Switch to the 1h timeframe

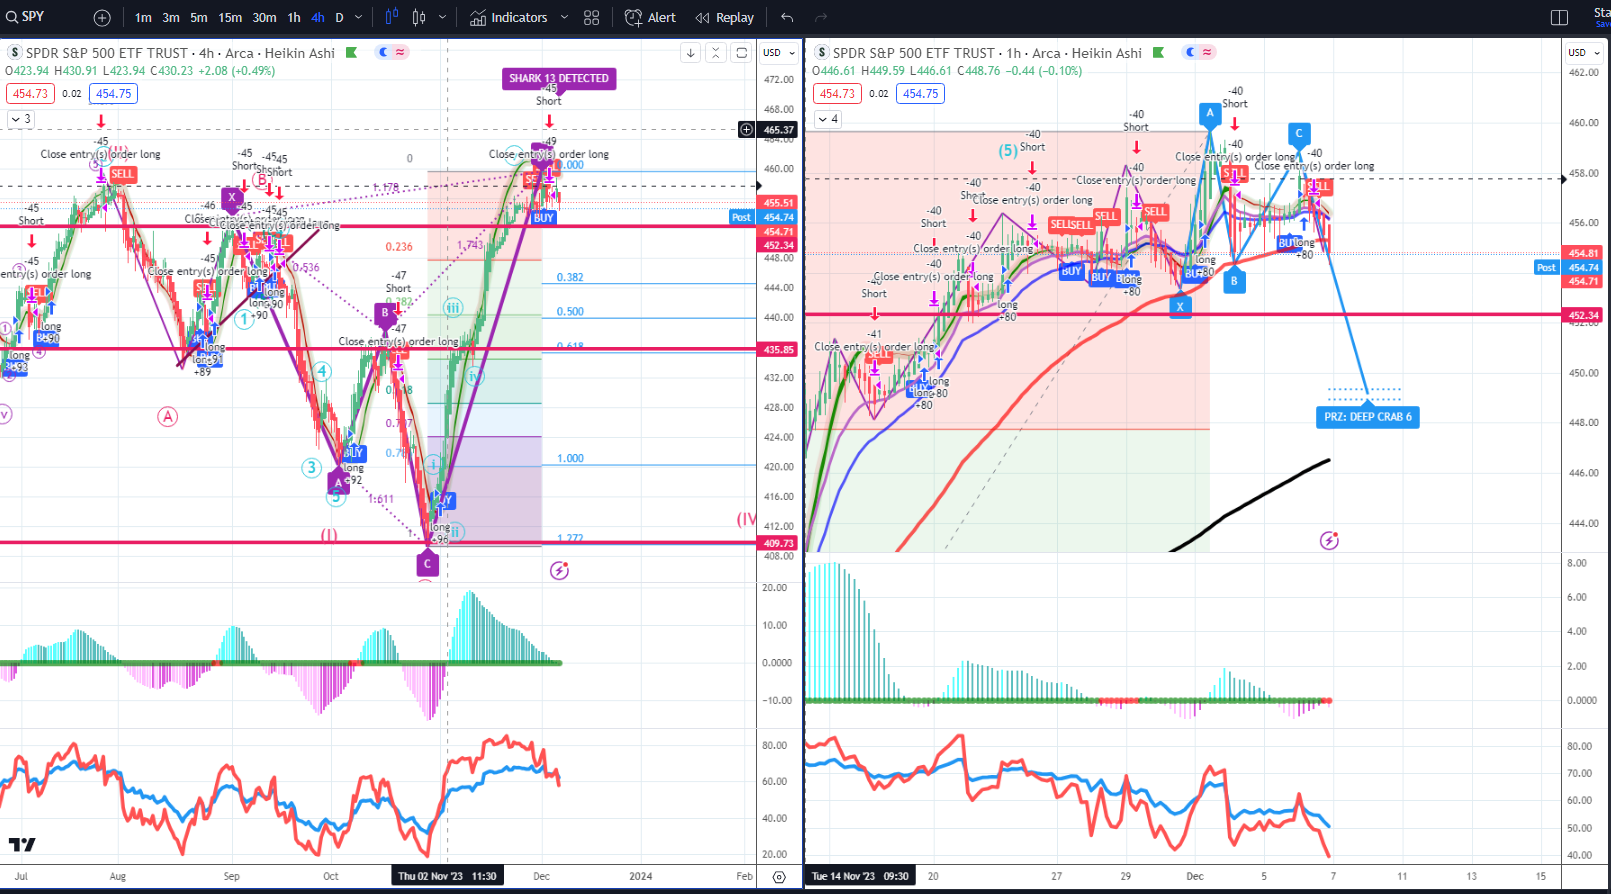tap(294, 17)
